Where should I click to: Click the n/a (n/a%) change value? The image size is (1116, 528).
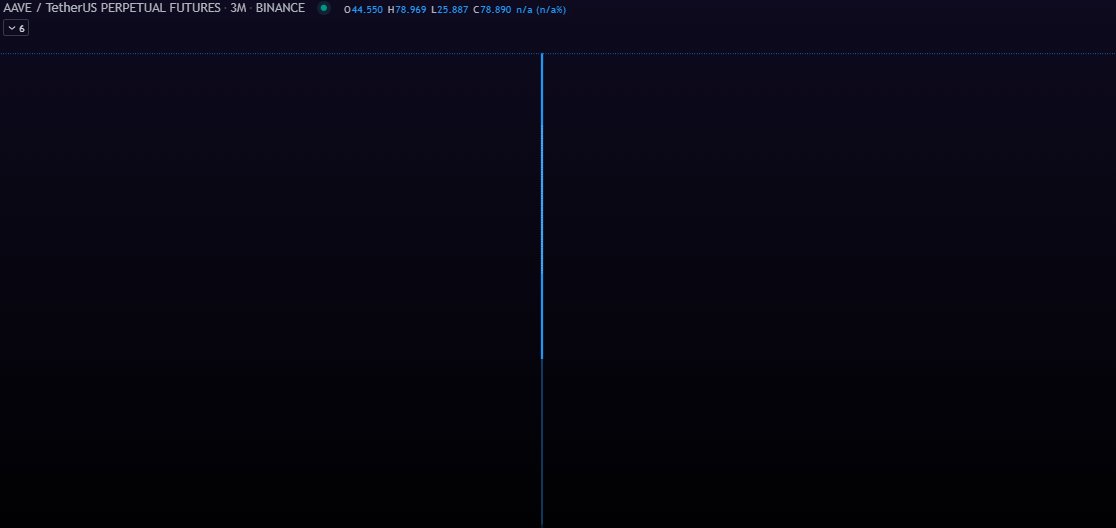pos(541,10)
